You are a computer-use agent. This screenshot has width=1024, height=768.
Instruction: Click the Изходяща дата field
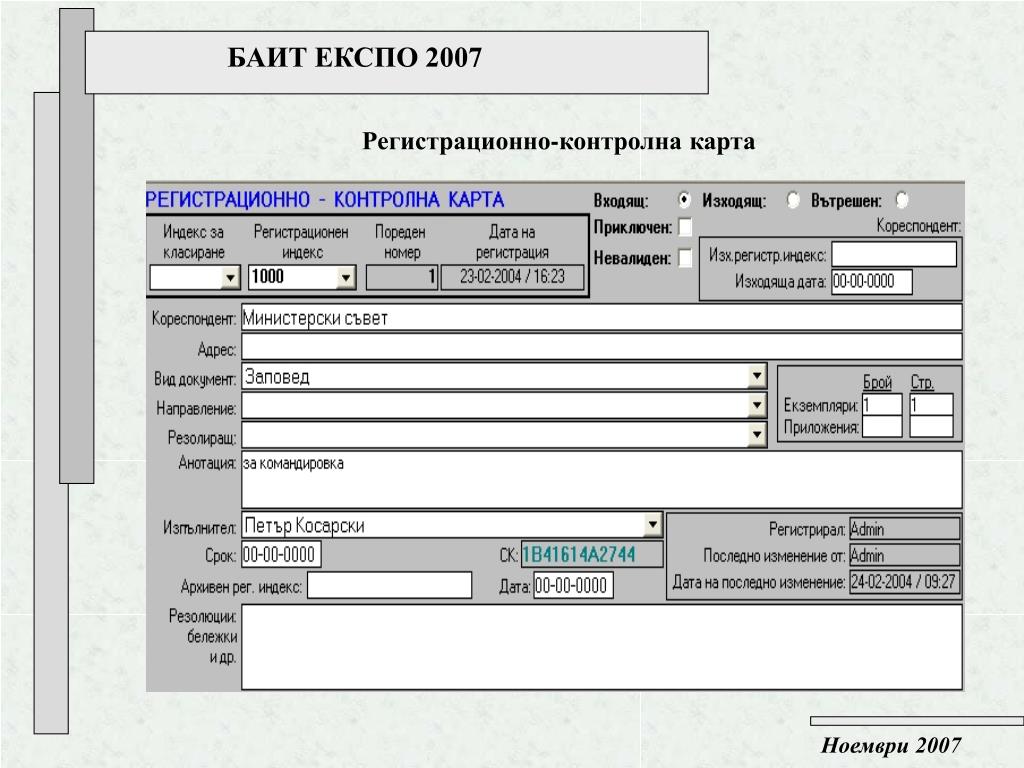[871, 281]
